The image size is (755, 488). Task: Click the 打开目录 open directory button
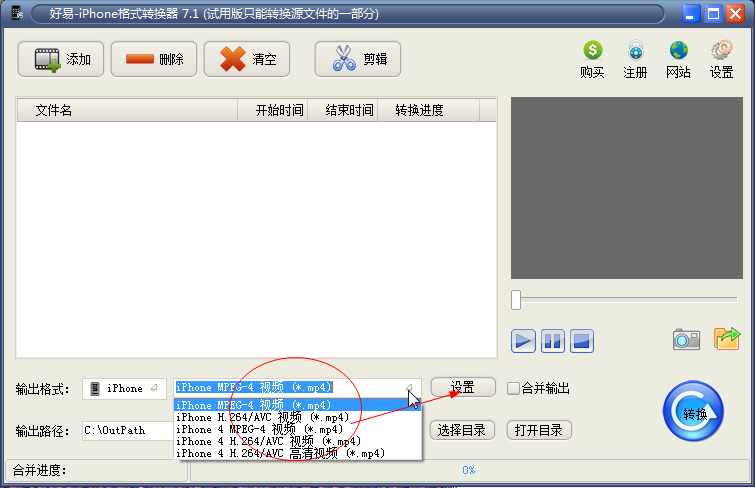click(539, 430)
